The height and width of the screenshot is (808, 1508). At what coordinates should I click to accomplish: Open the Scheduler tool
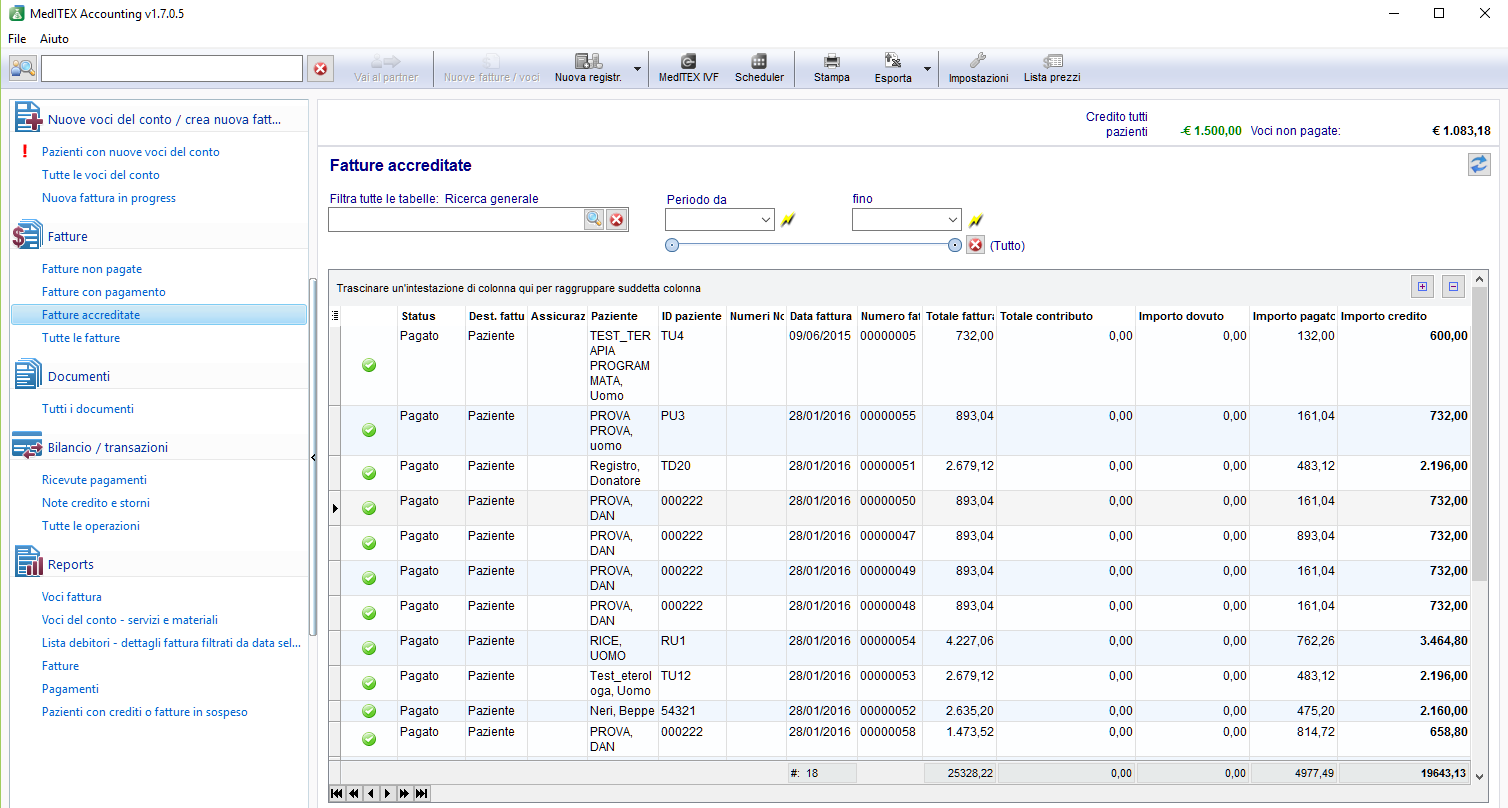pyautogui.click(x=759, y=68)
